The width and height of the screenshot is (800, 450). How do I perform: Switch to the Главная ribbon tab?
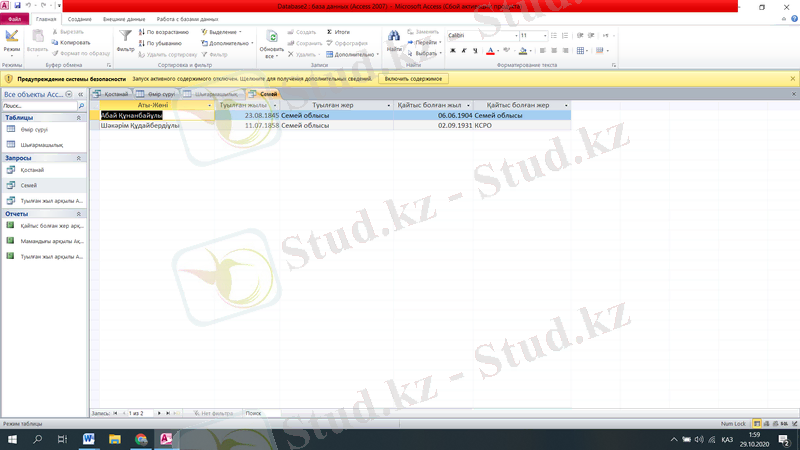[46, 19]
